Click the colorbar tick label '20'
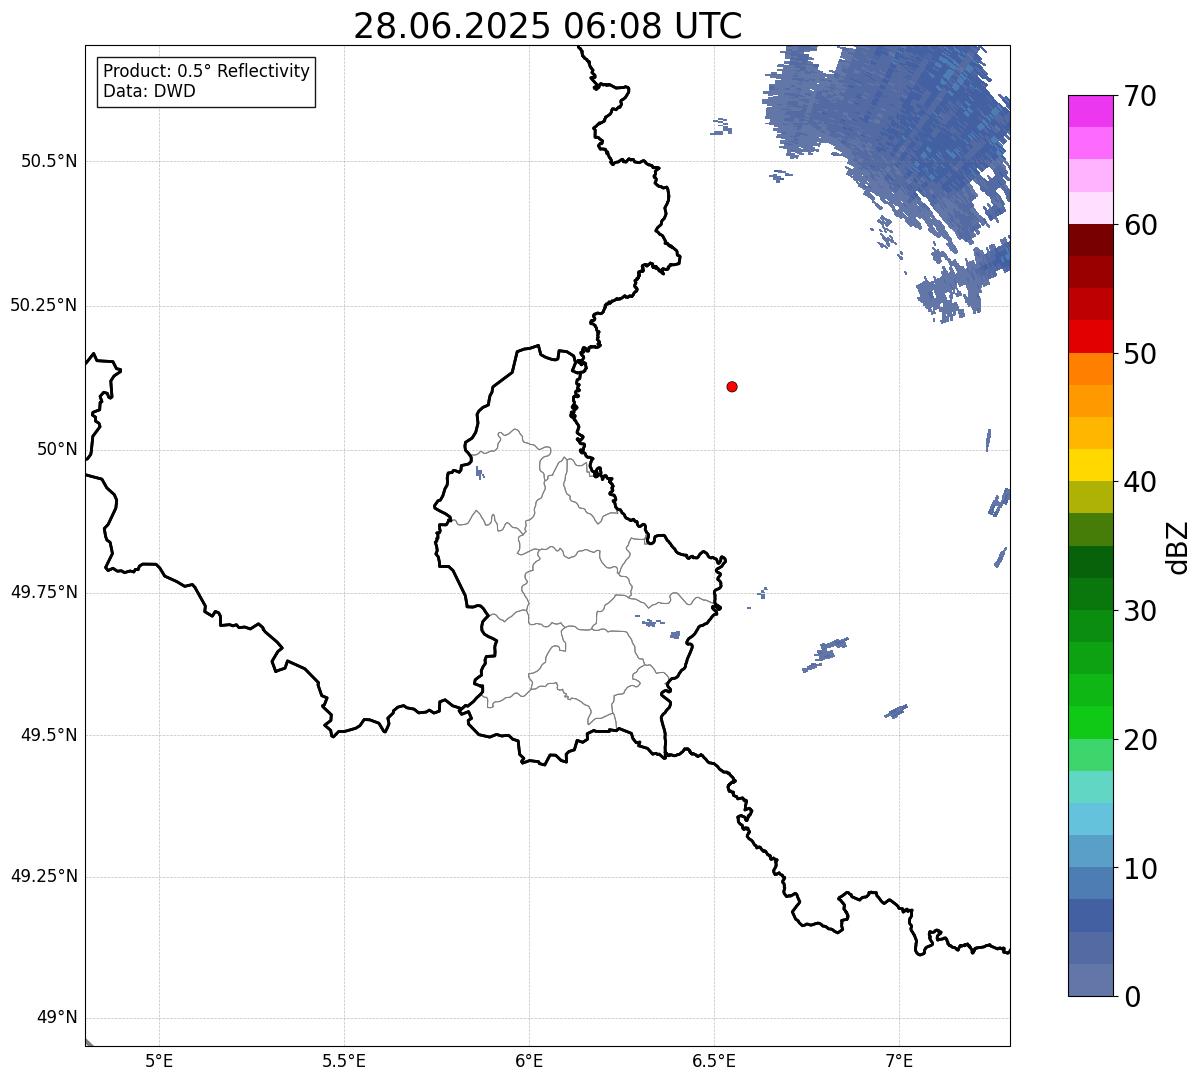 click(1140, 740)
